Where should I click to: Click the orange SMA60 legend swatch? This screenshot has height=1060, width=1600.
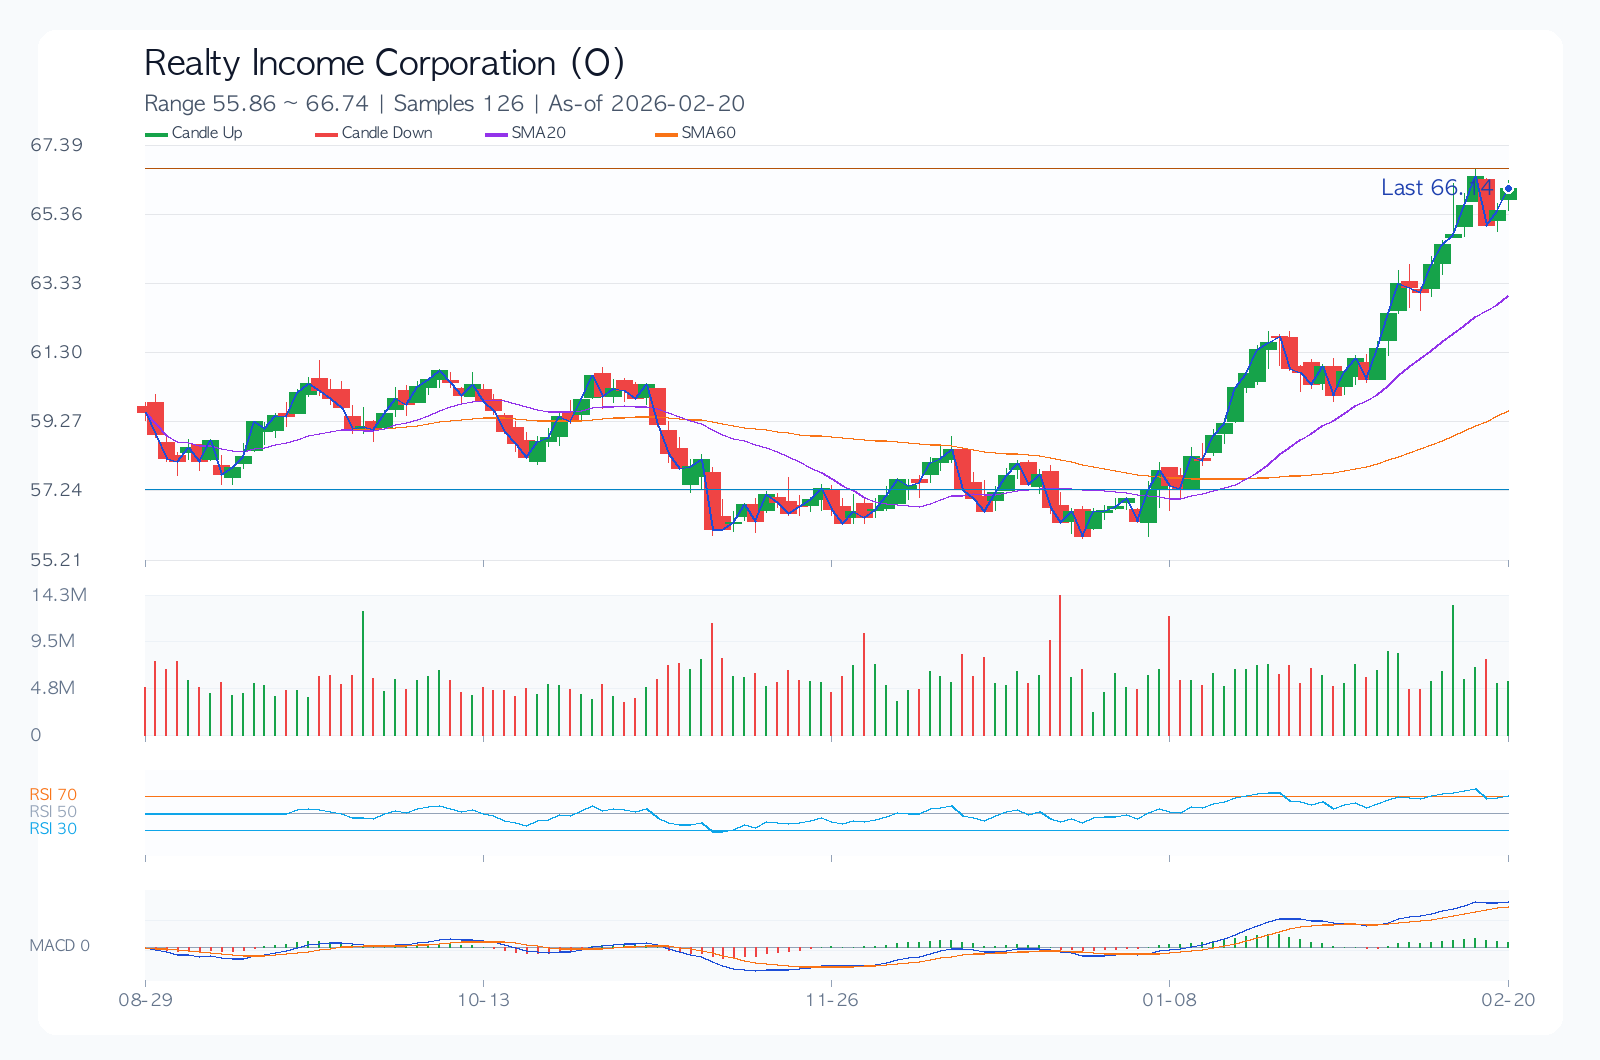(666, 134)
